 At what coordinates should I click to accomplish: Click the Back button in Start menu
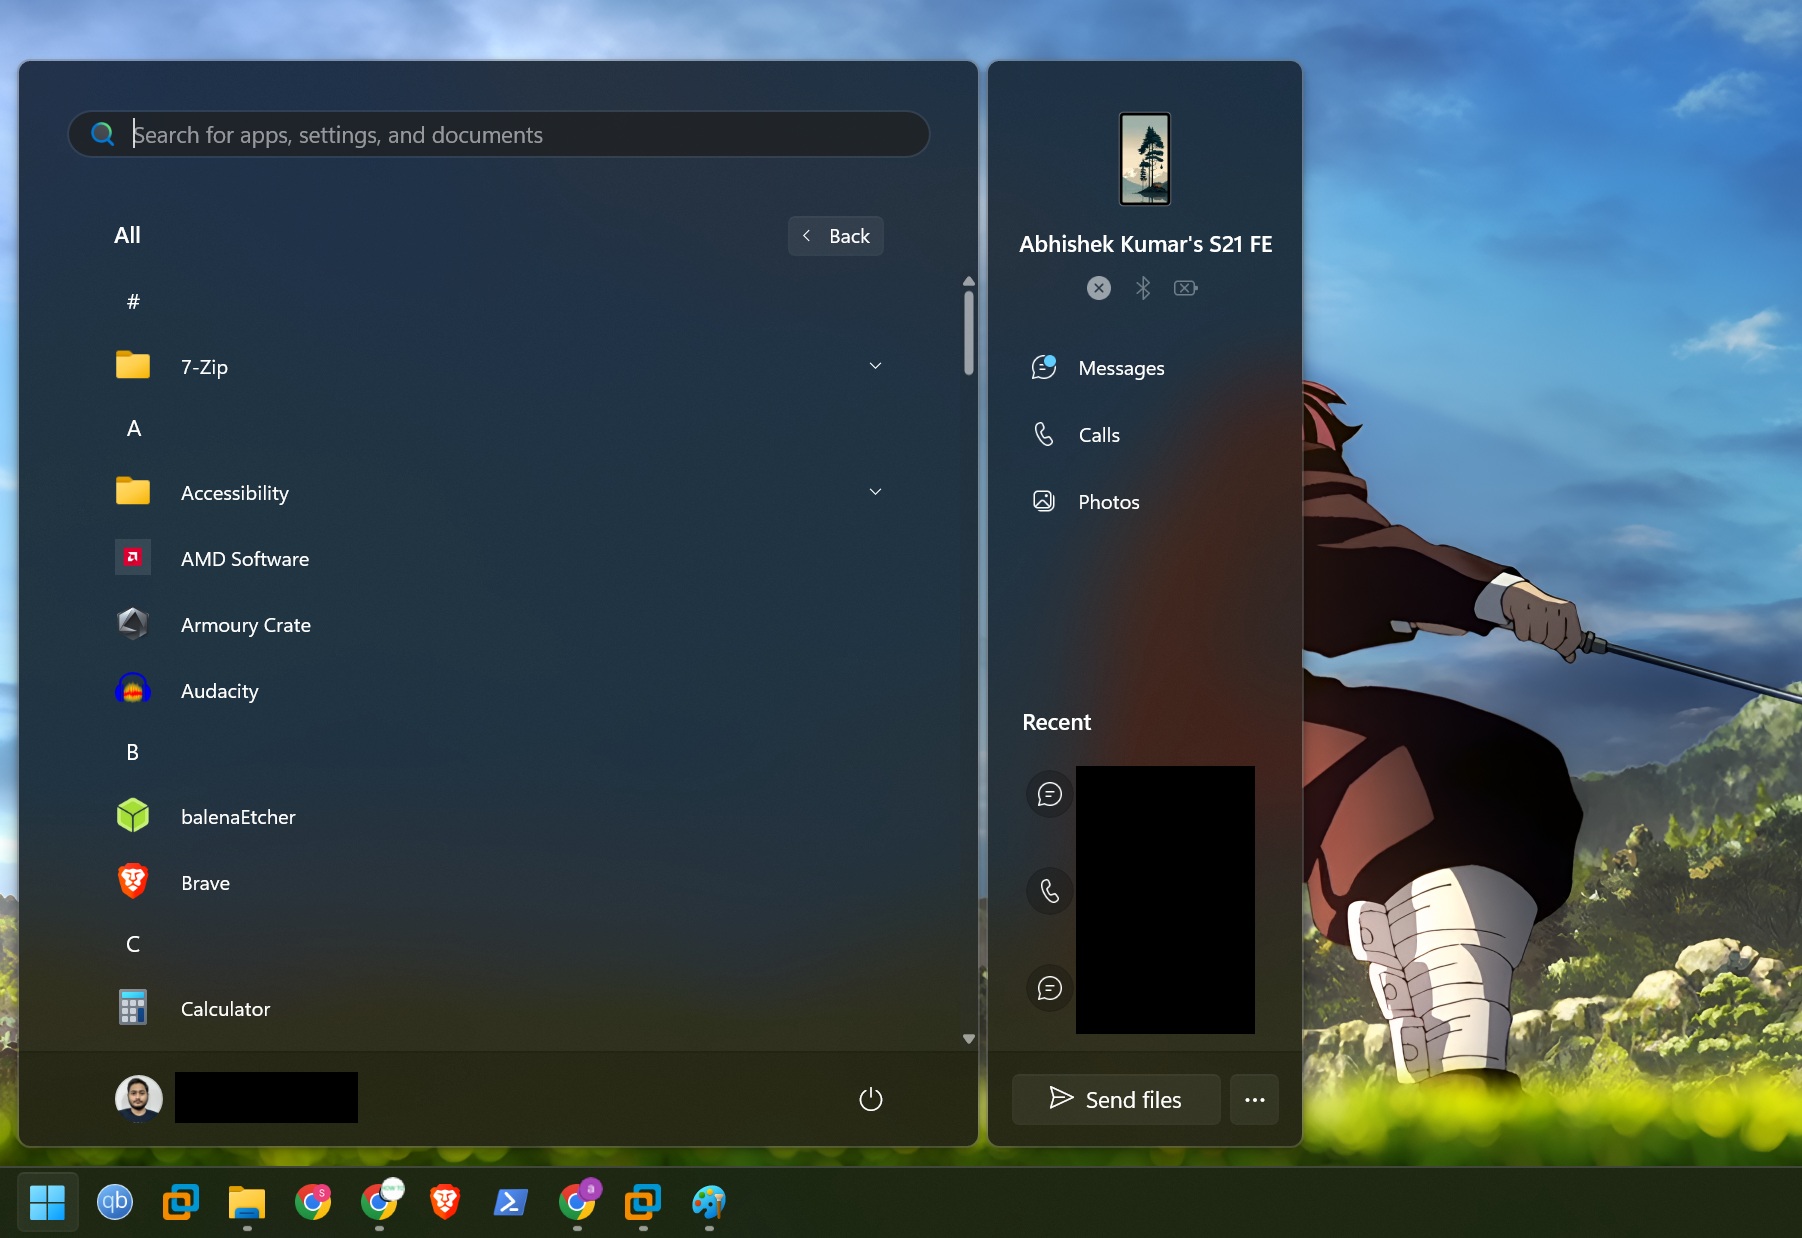pyautogui.click(x=836, y=236)
